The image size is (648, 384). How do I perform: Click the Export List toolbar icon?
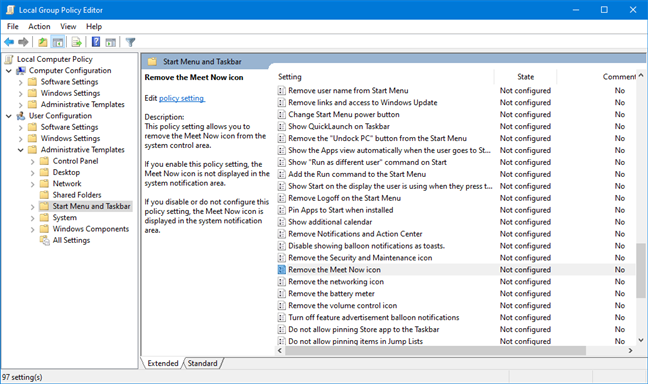[x=76, y=42]
